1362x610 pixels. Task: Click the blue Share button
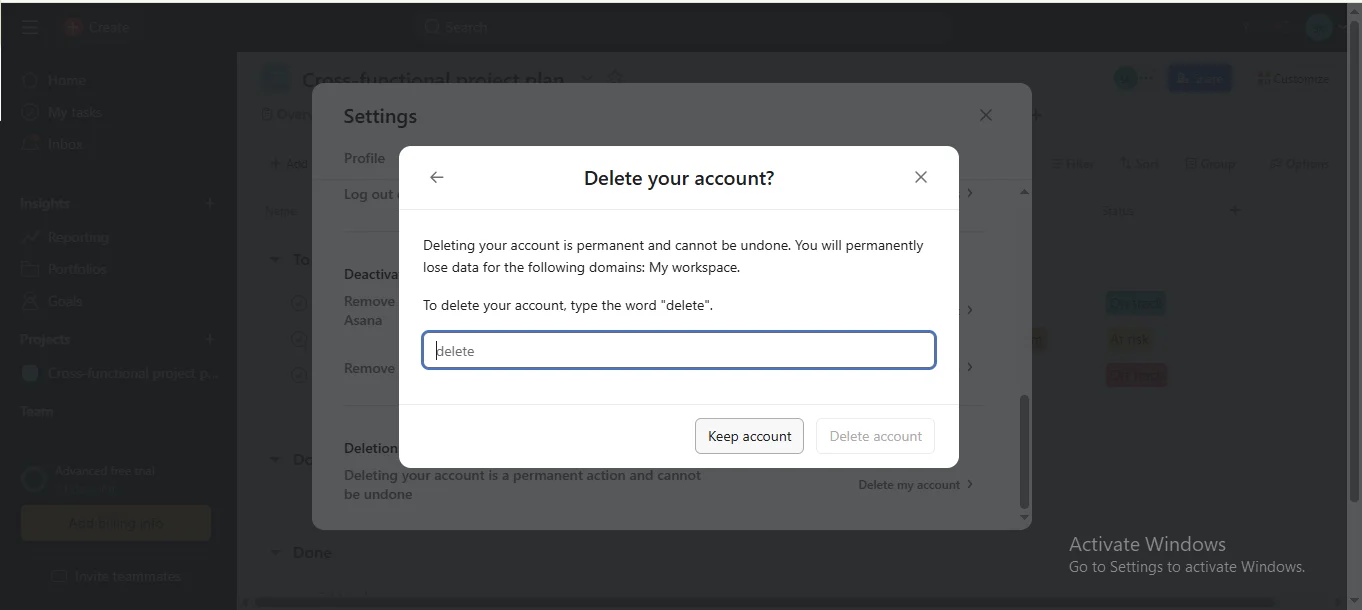click(x=1199, y=78)
